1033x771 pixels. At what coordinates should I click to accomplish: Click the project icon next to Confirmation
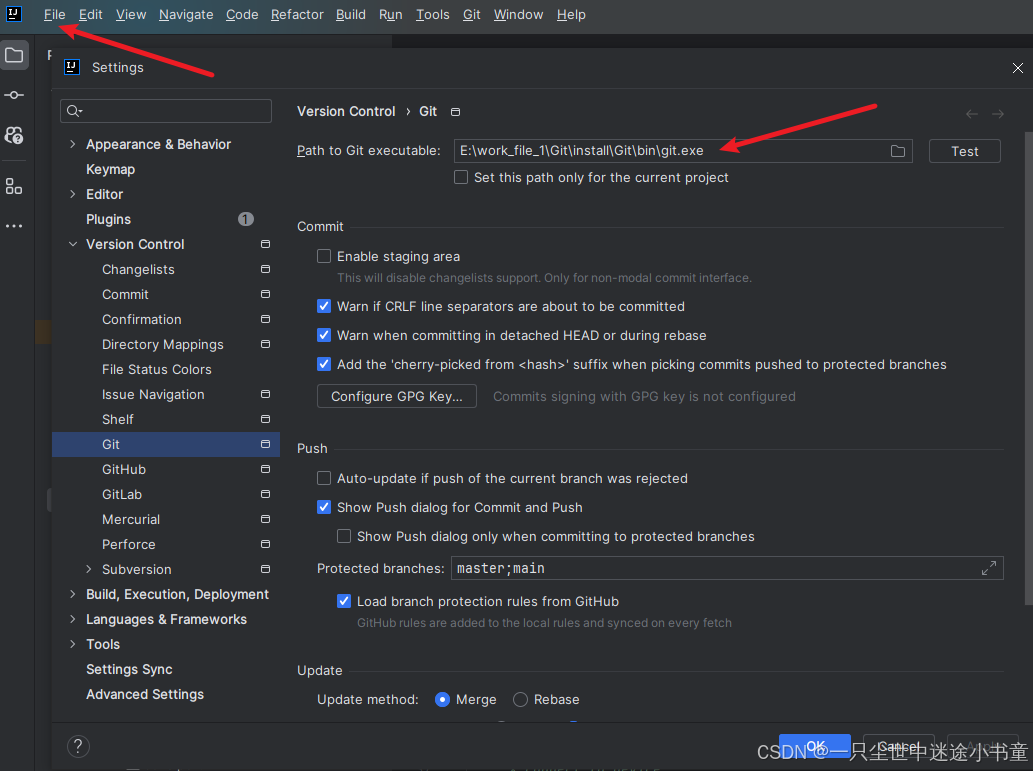pyautogui.click(x=265, y=319)
